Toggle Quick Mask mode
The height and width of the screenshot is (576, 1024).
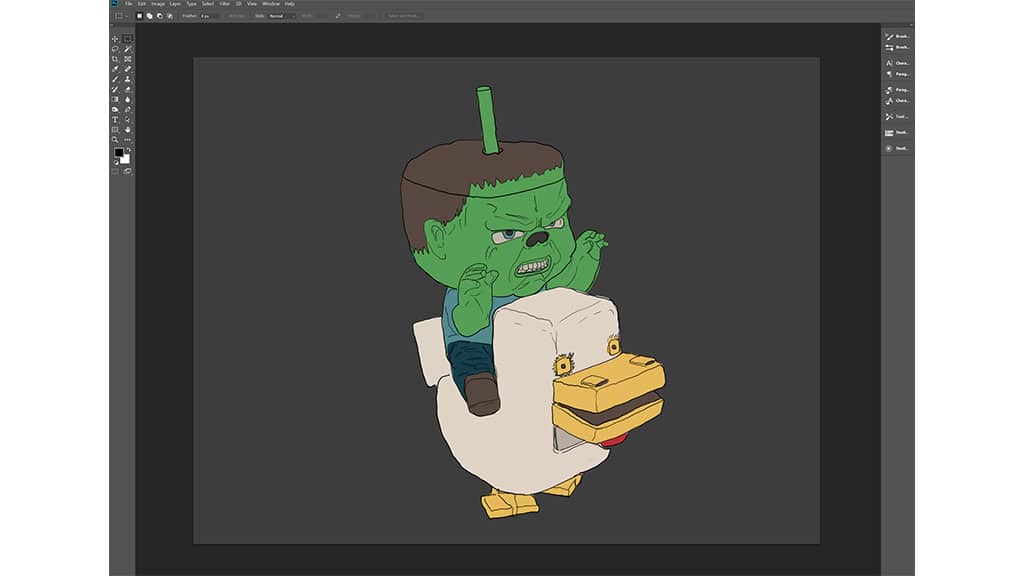[115, 172]
